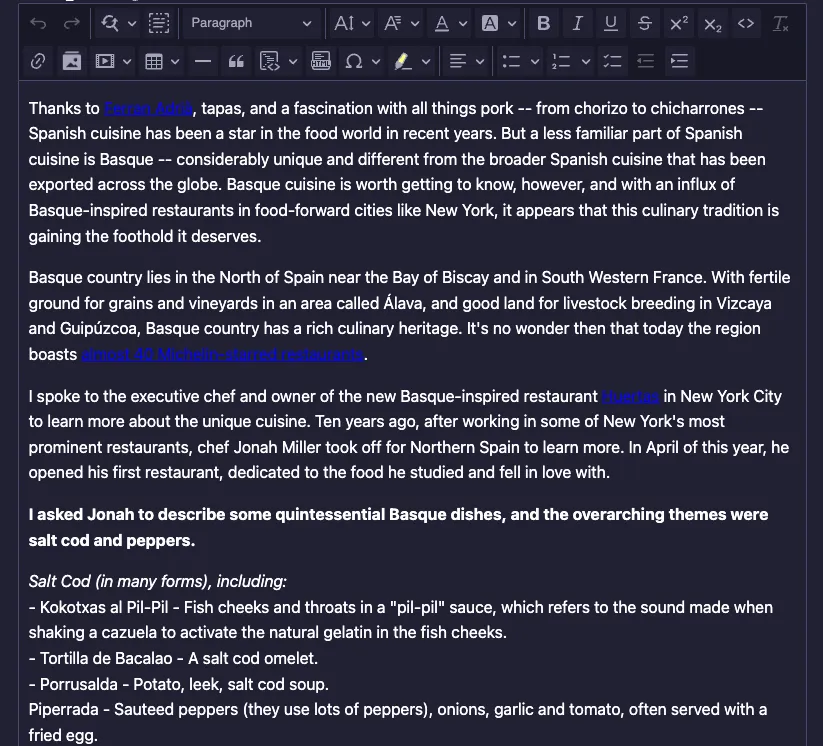Insert a horizontal line
Image resolution: width=823 pixels, height=746 pixels.
[203, 61]
